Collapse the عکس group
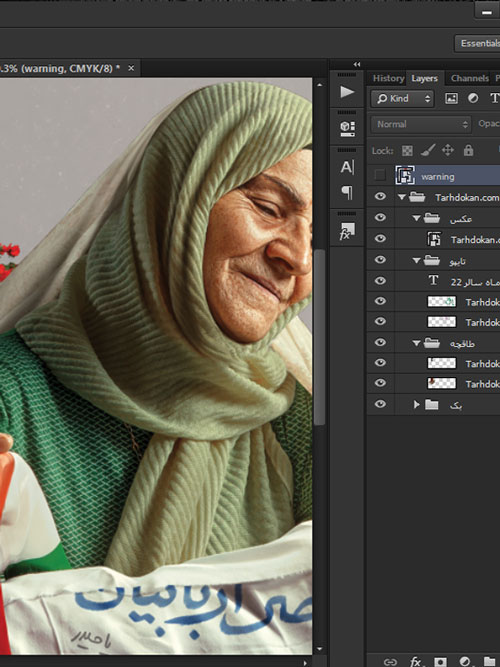Screen dimensions: 500x667 [x=416, y=218]
